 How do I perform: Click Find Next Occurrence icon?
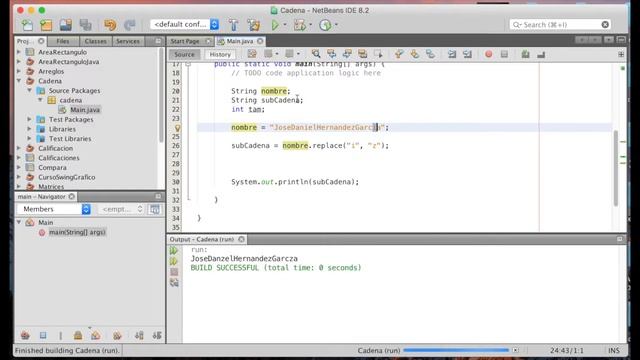(x=347, y=54)
